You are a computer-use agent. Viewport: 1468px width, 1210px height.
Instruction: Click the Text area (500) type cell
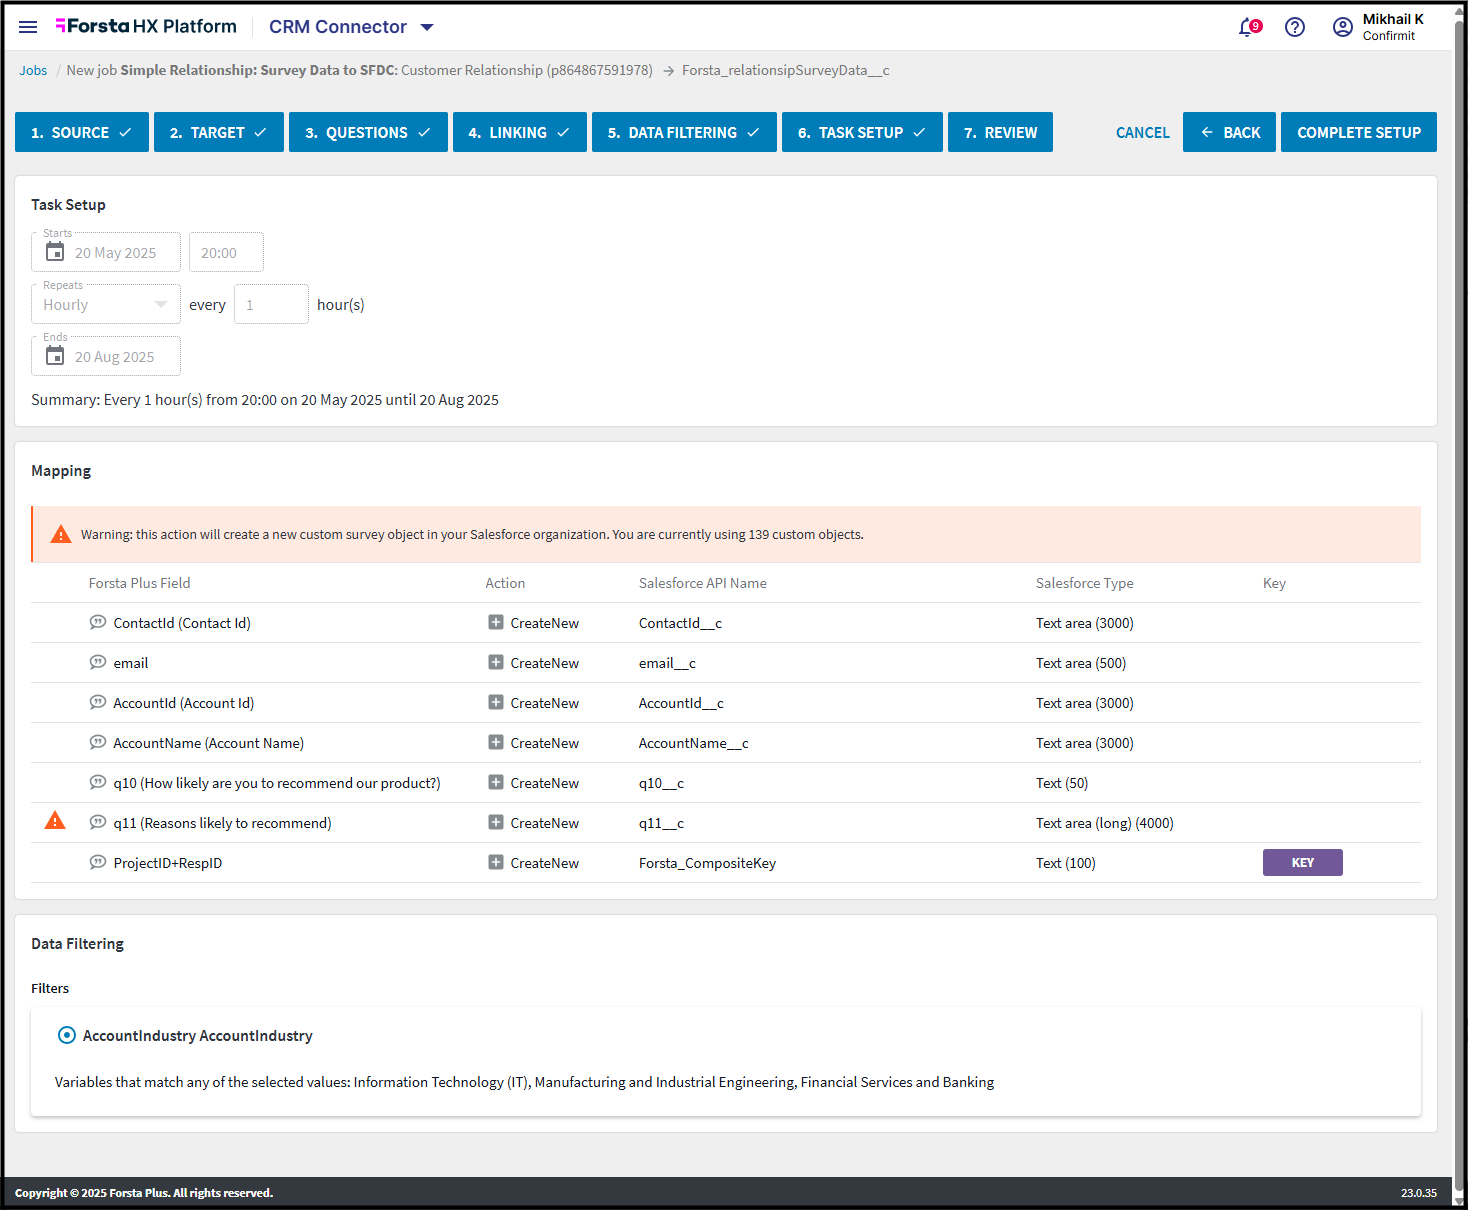coord(1081,663)
